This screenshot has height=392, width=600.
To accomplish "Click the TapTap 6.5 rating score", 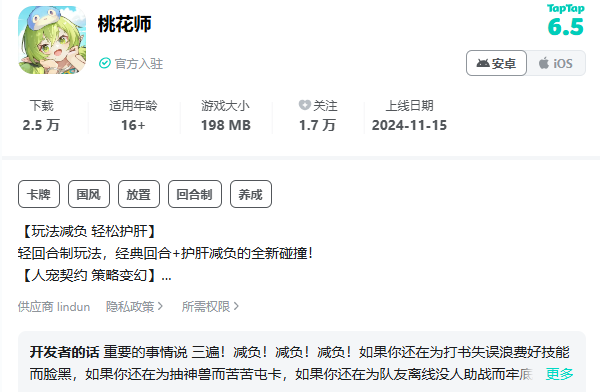I will tap(566, 27).
